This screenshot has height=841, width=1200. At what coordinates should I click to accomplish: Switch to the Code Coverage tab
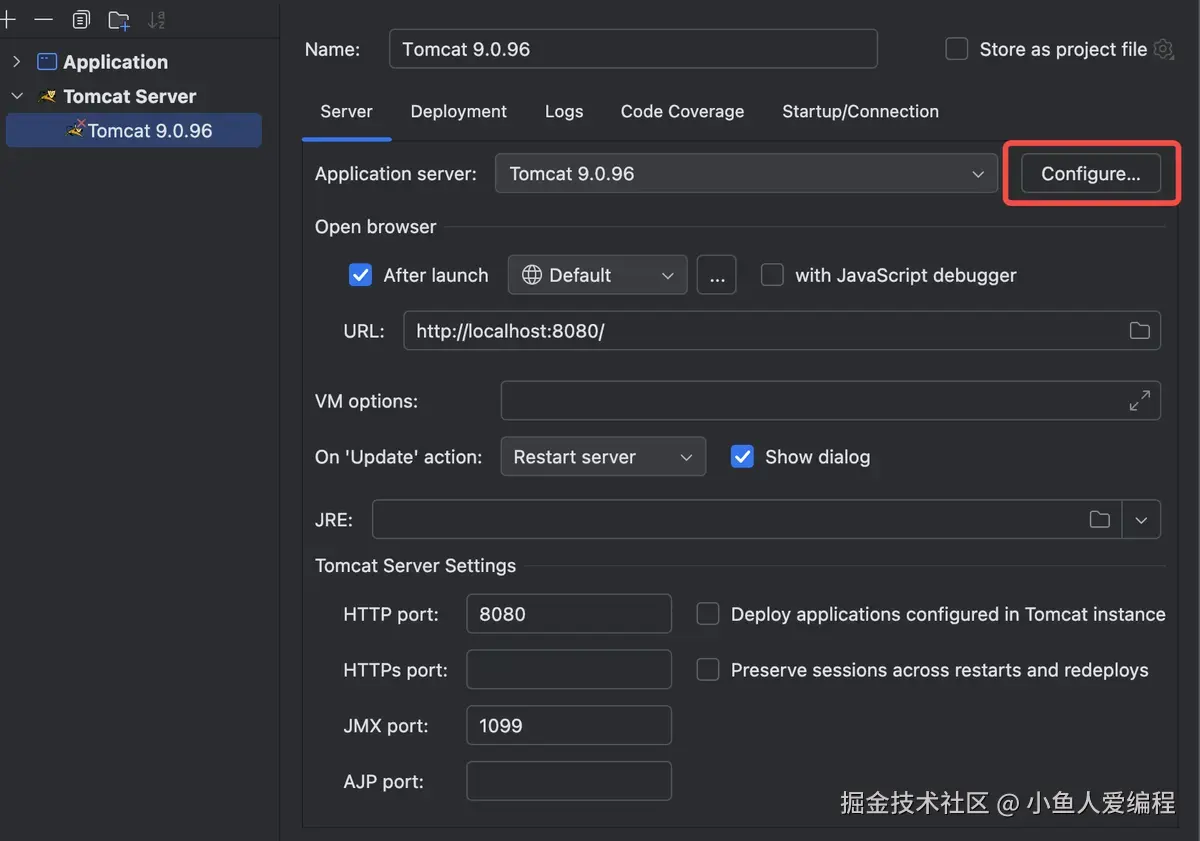[x=682, y=112]
